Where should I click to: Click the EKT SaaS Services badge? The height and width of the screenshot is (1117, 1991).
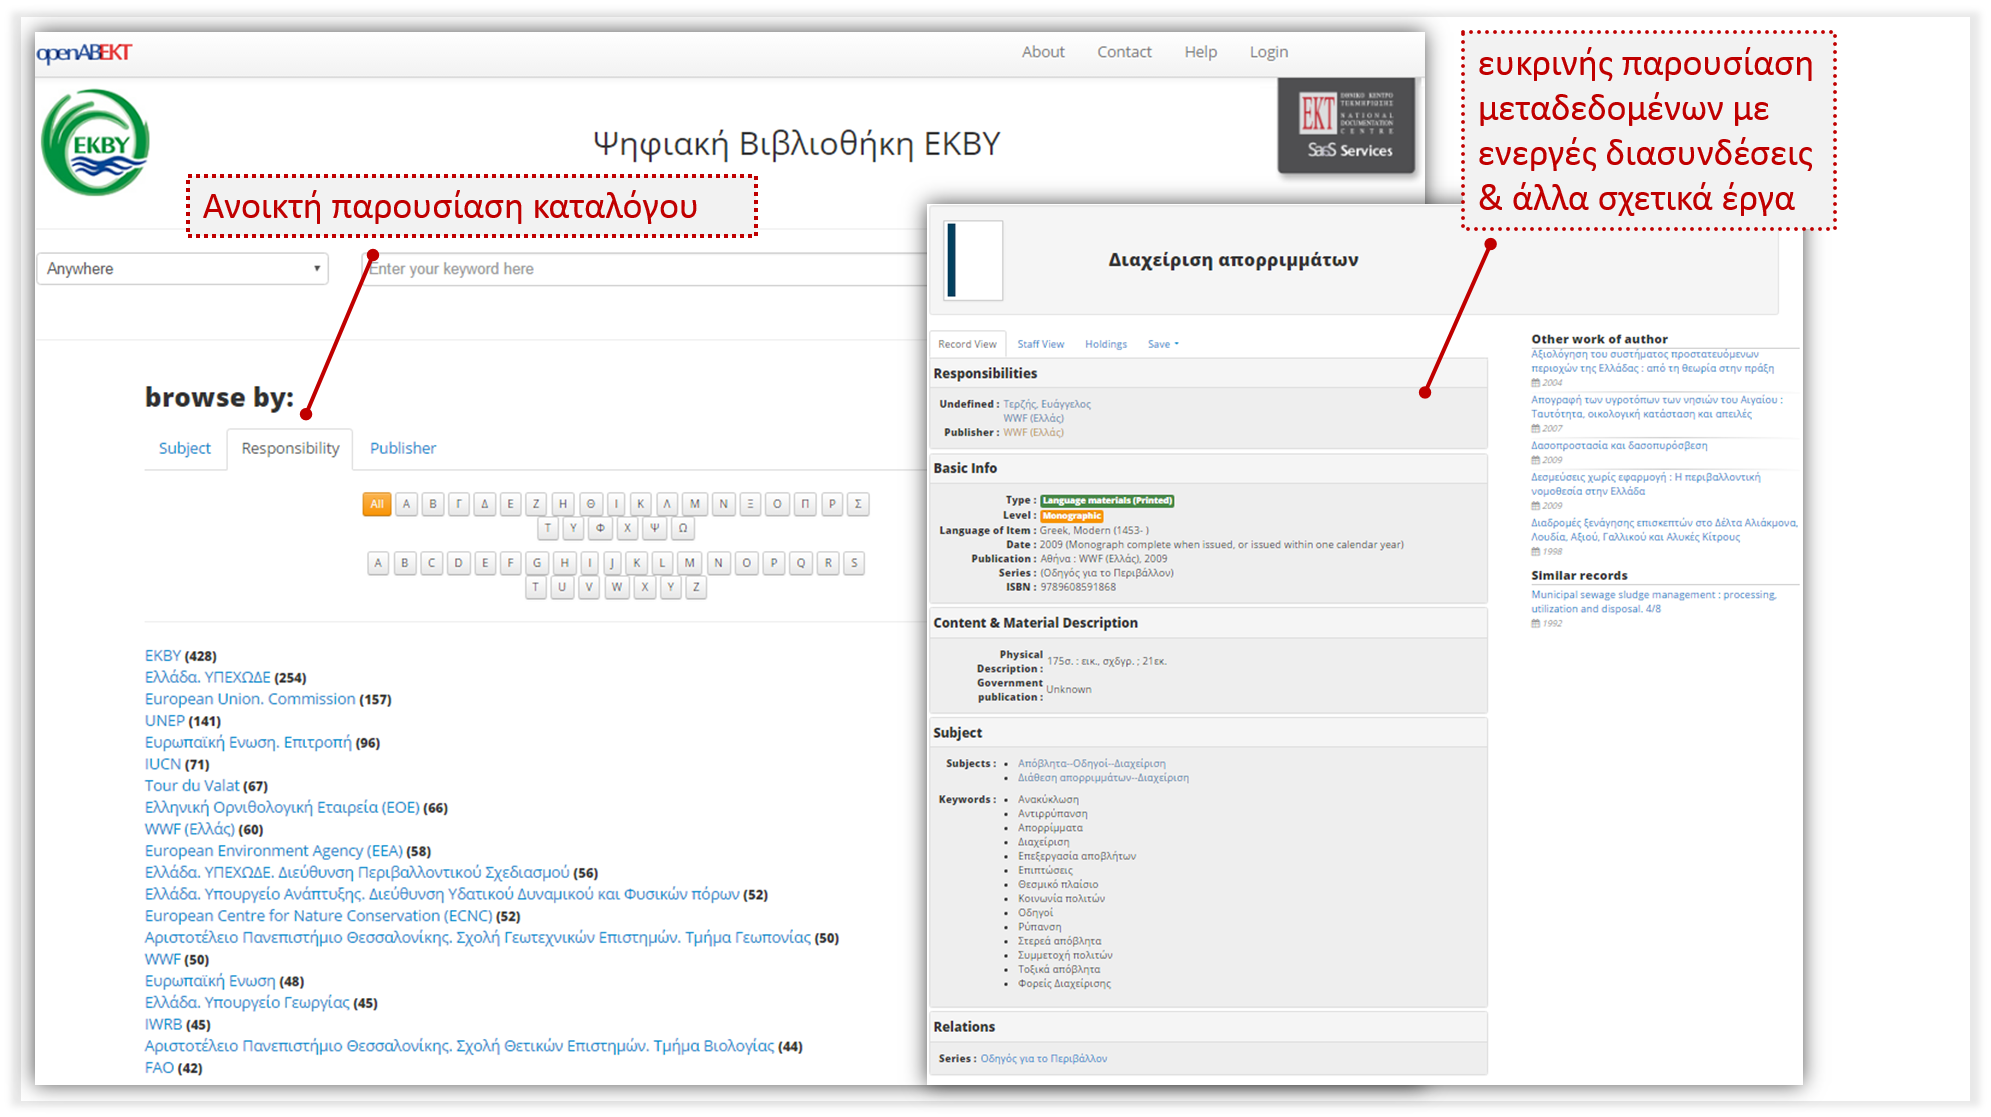[x=1347, y=126]
